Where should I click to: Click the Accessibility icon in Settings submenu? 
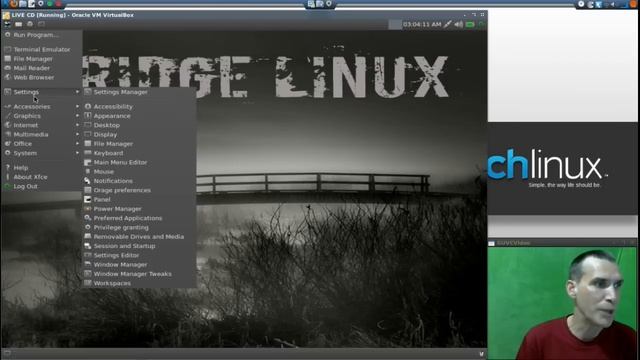coord(88,107)
